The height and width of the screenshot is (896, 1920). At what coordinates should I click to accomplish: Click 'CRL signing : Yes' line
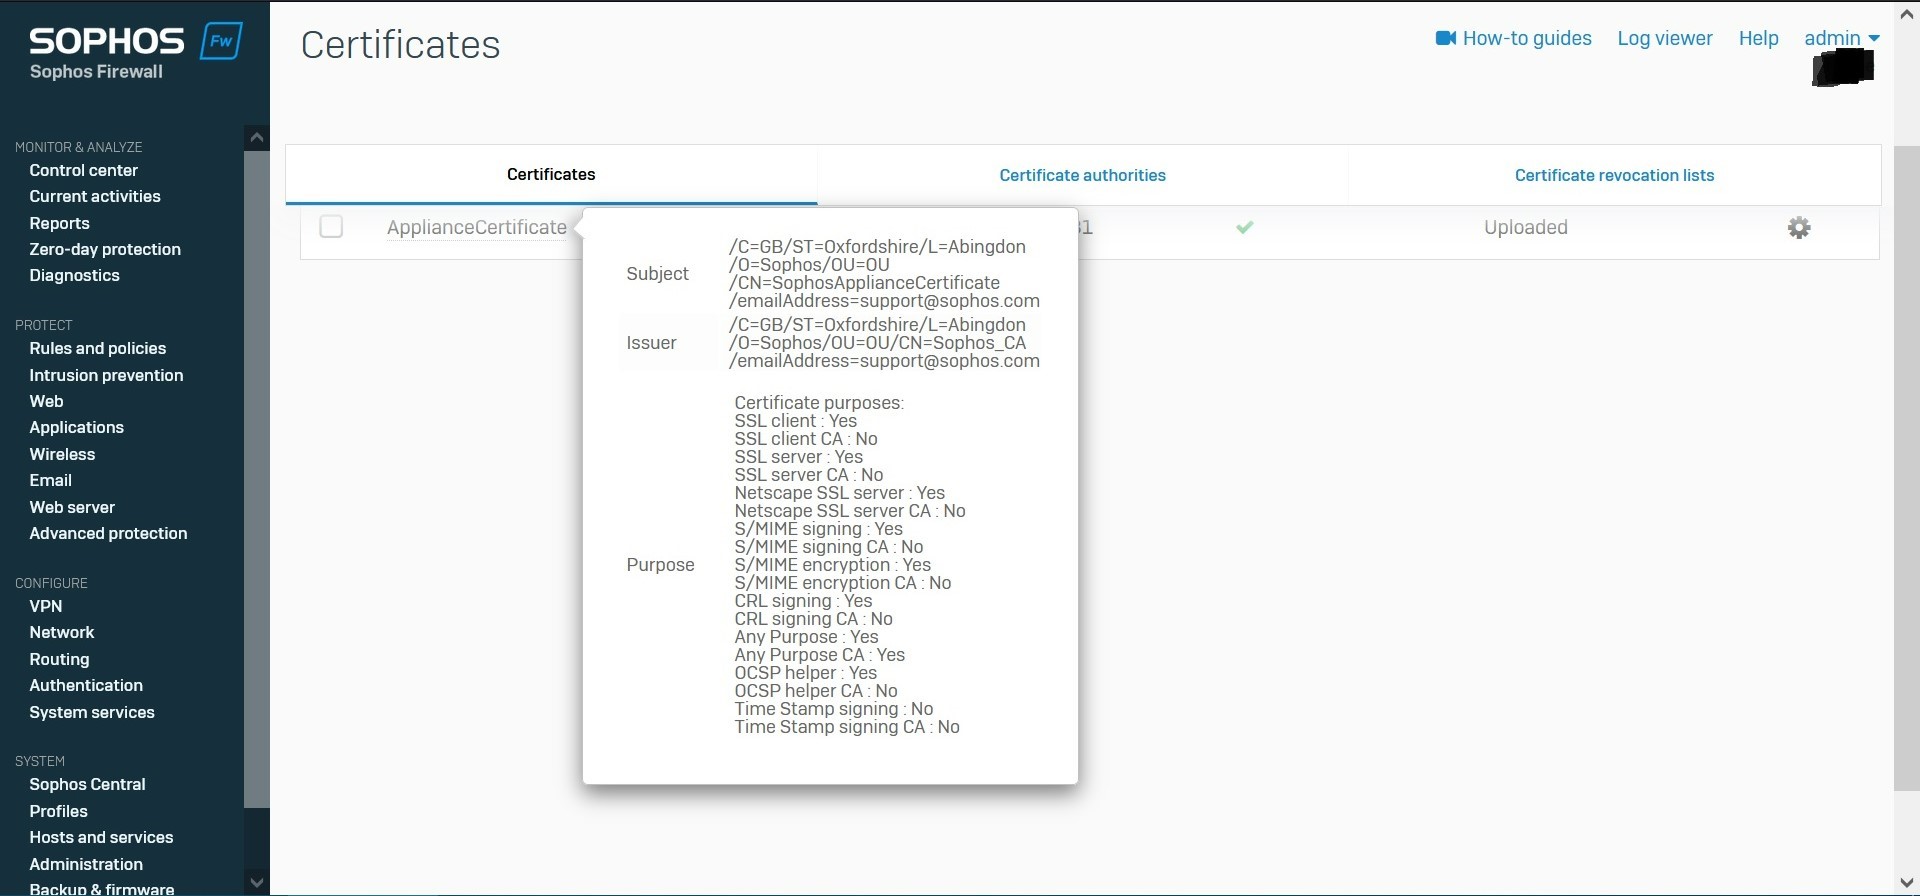tap(803, 600)
